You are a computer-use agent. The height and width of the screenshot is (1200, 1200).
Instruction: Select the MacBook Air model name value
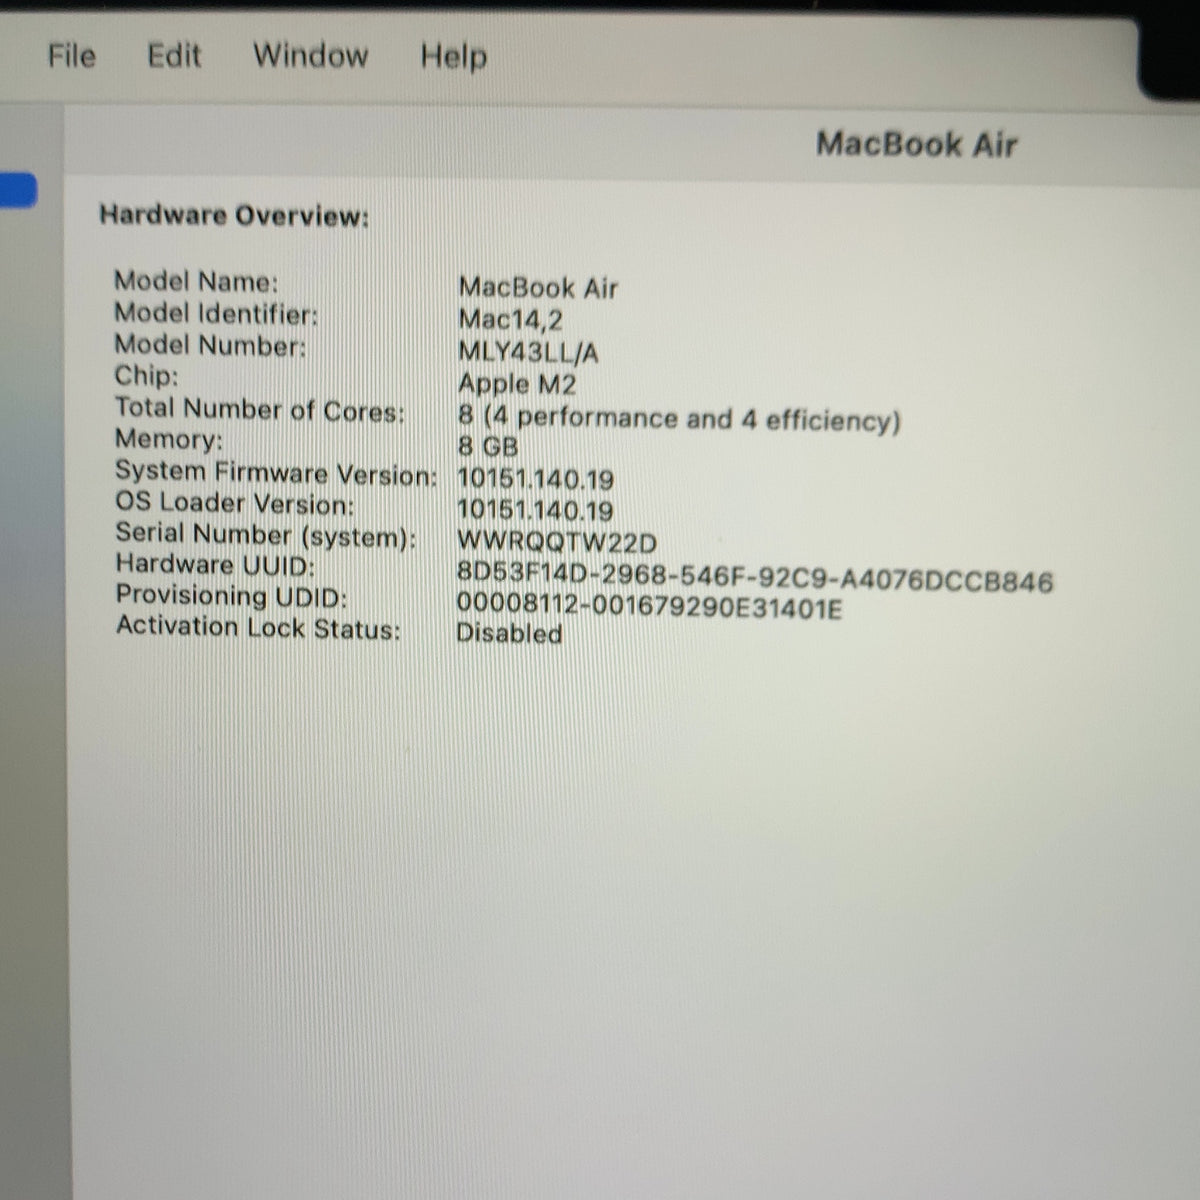pyautogui.click(x=538, y=288)
